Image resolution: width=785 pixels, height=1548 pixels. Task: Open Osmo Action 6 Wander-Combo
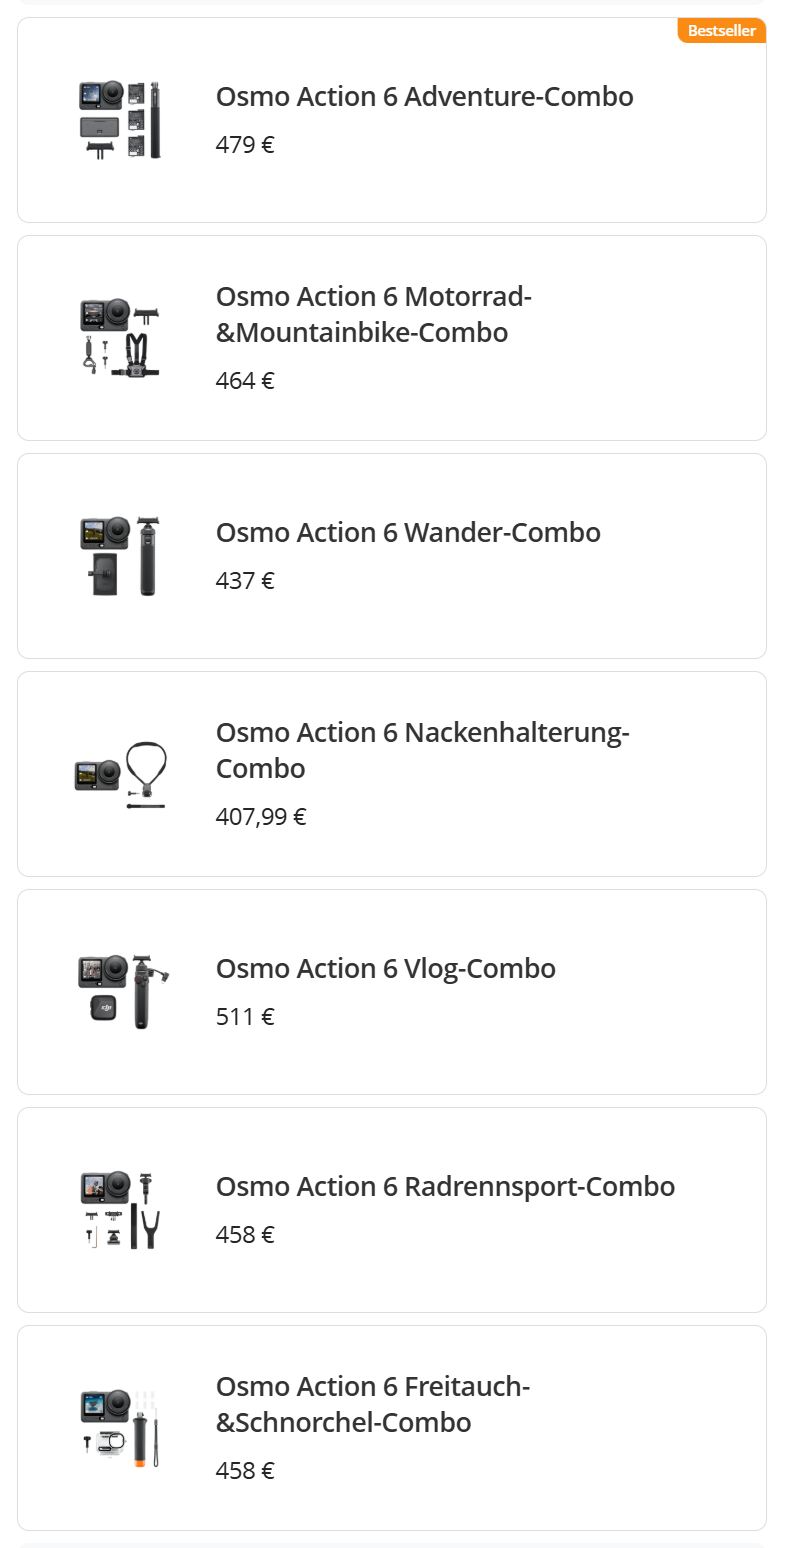[x=408, y=533]
